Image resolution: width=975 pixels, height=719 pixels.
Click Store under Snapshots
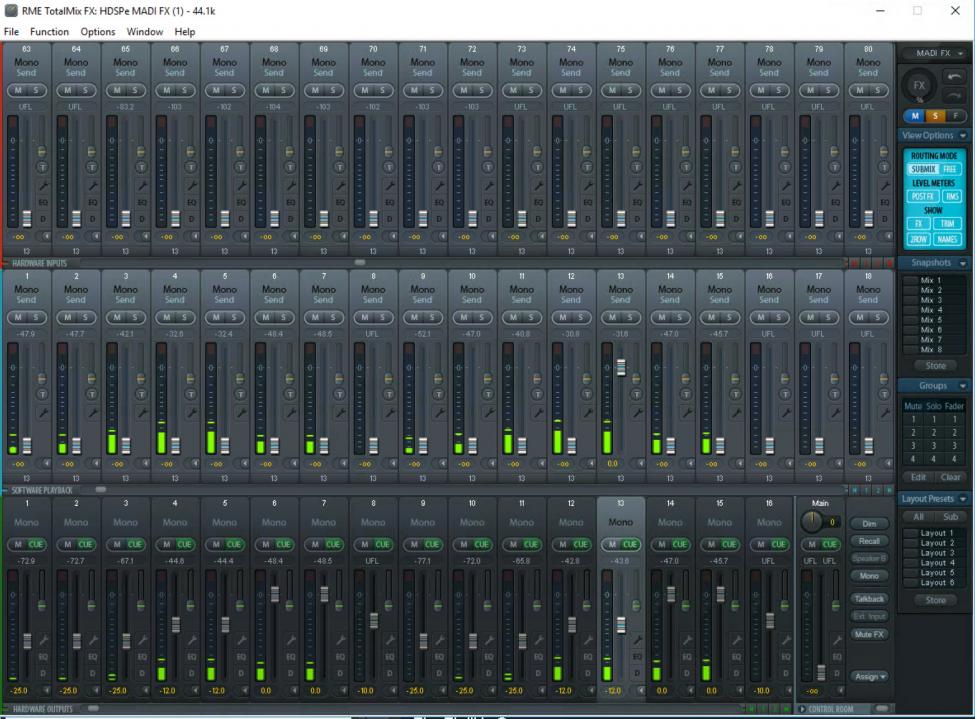click(935, 366)
